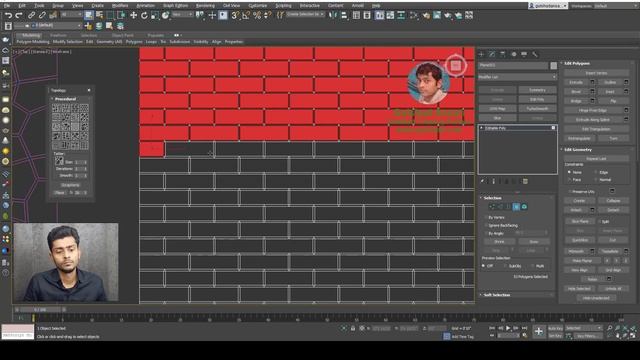Redo the last action
Screen dimensions: 640x360
[19, 16]
